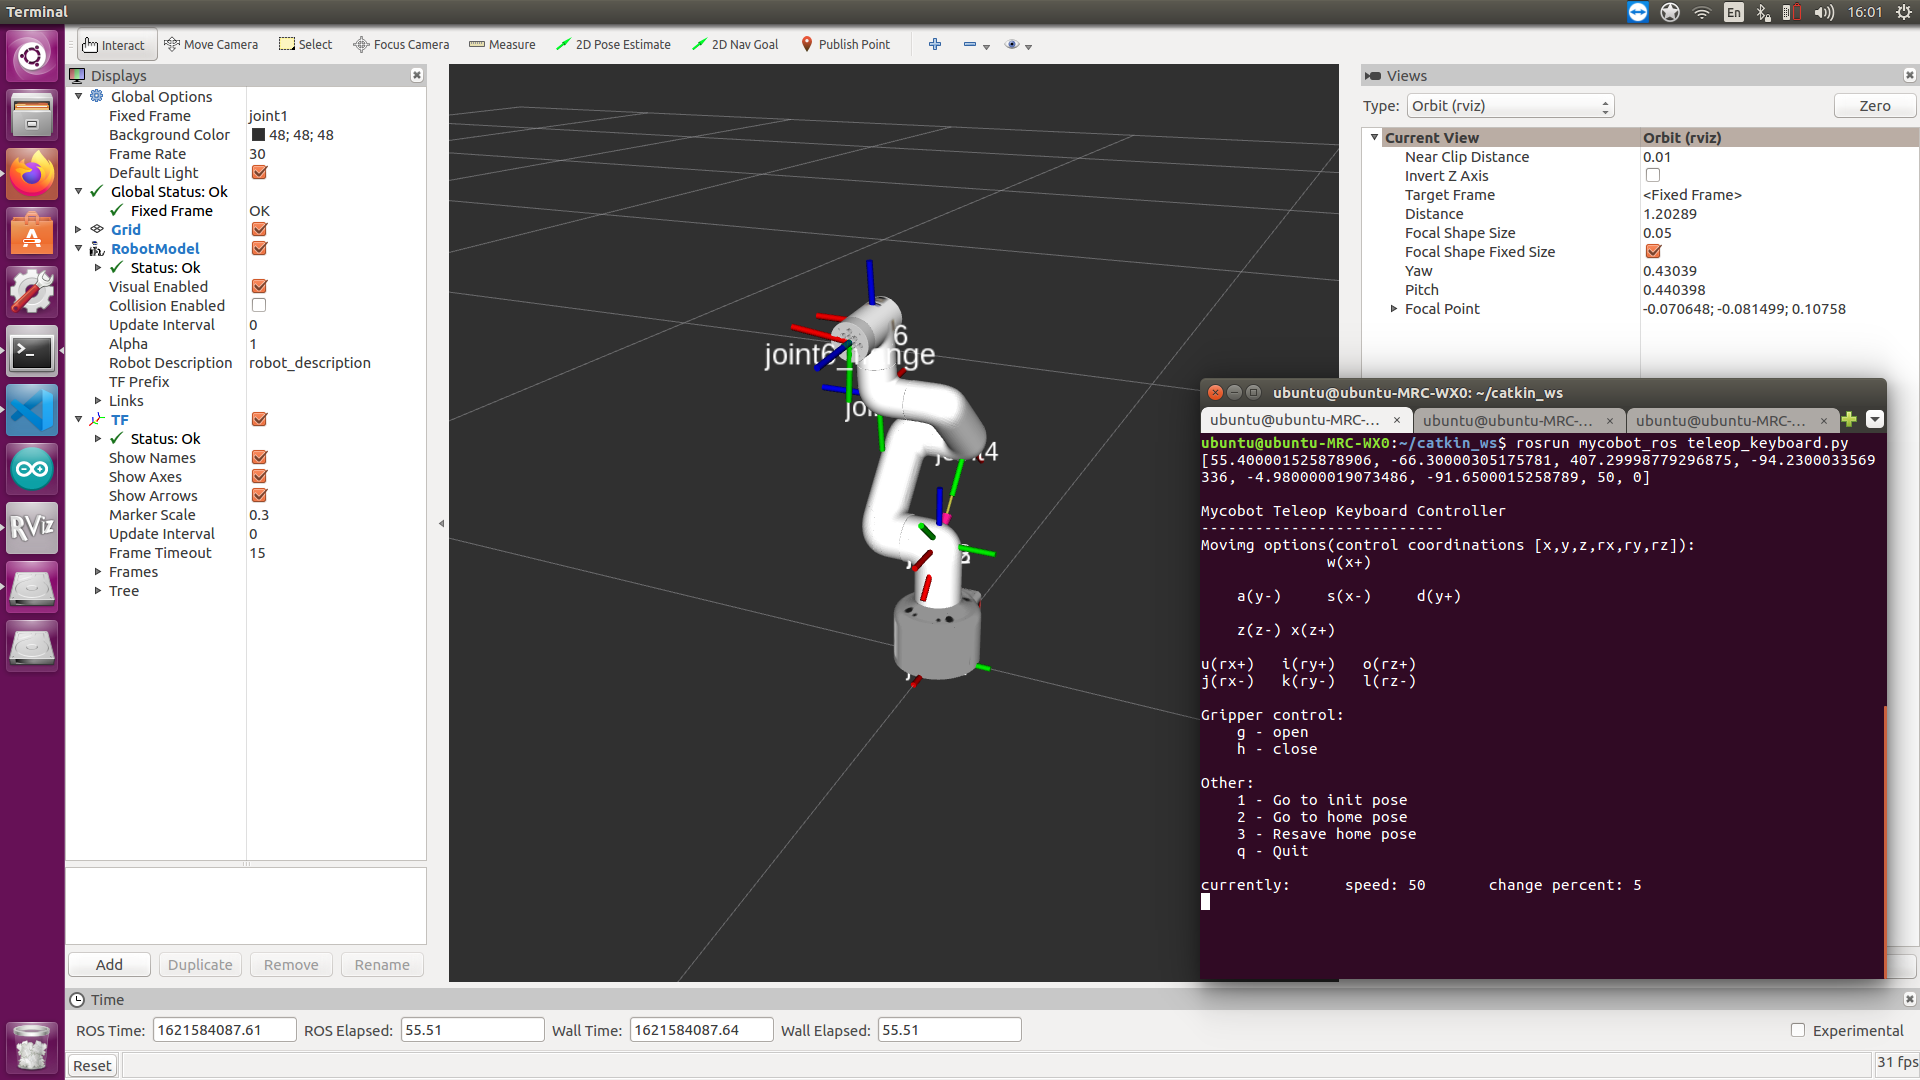1920x1080 pixels.
Task: Click the blue plus toolbar icon
Action: (x=934, y=44)
